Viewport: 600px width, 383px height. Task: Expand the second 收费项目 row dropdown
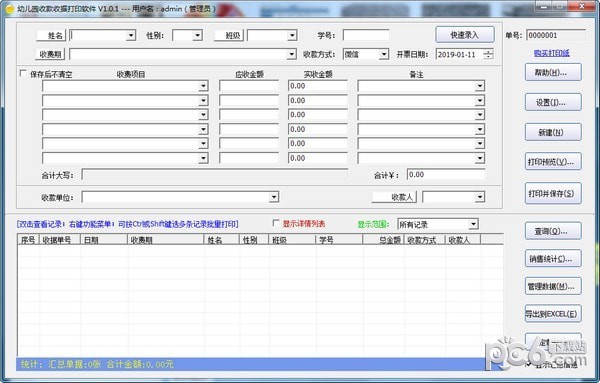pos(204,101)
